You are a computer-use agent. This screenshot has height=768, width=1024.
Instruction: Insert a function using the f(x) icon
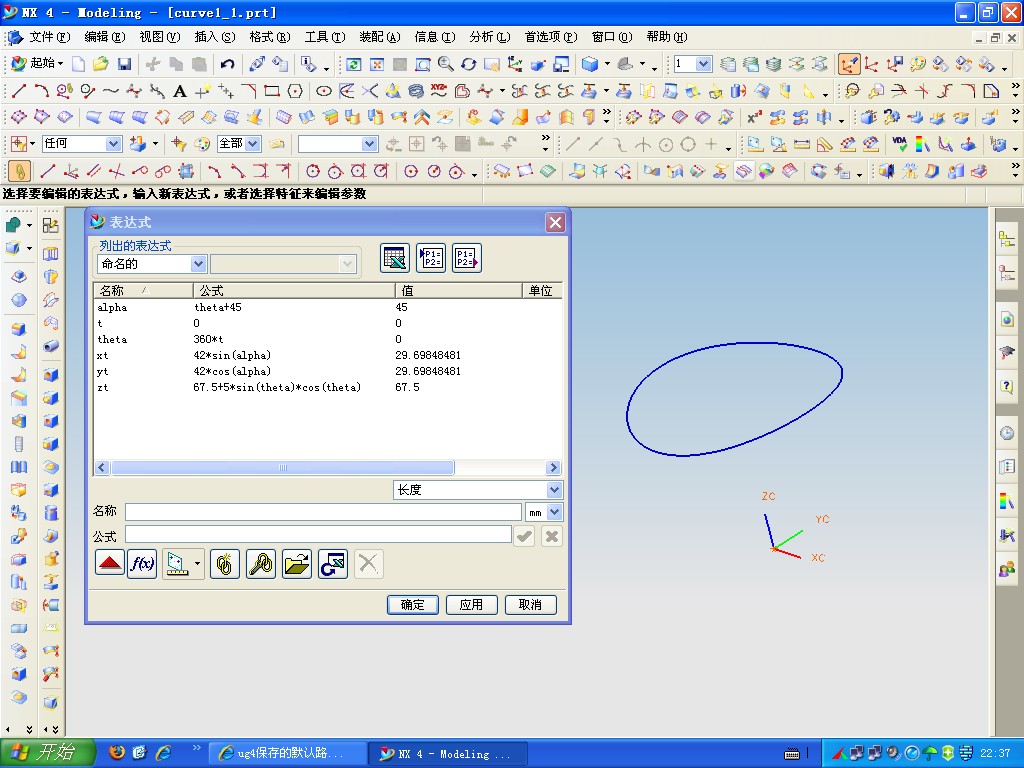click(x=142, y=564)
